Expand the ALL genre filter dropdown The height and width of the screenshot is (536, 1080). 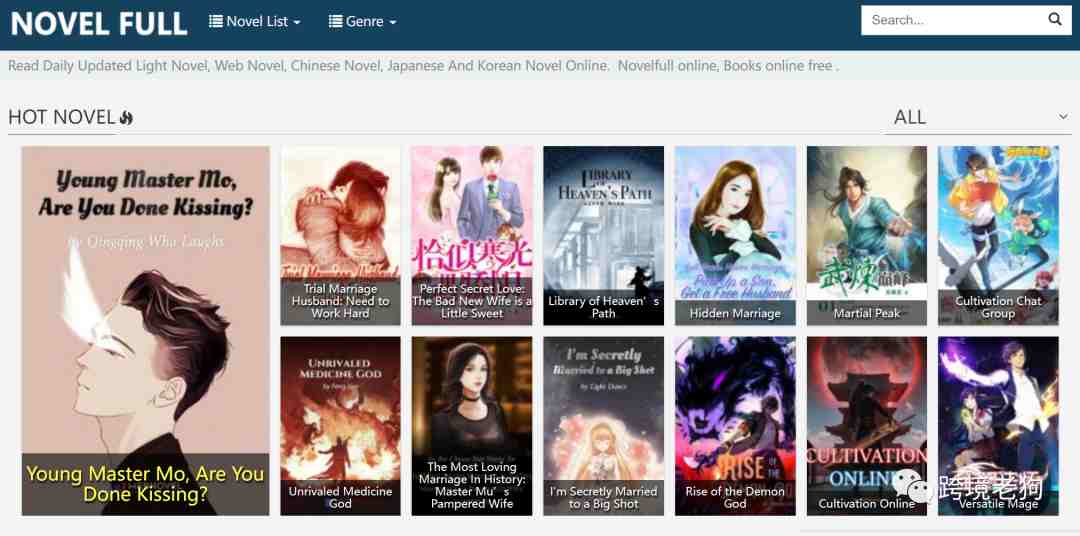(x=978, y=117)
